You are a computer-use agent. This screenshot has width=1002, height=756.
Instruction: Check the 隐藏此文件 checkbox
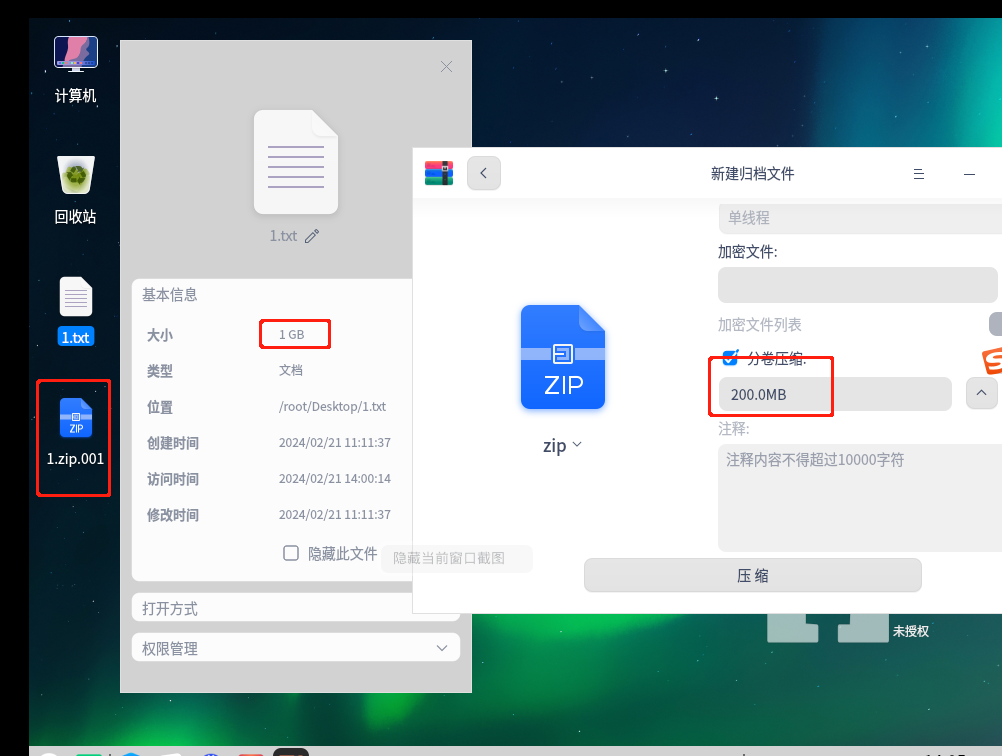[x=291, y=553]
